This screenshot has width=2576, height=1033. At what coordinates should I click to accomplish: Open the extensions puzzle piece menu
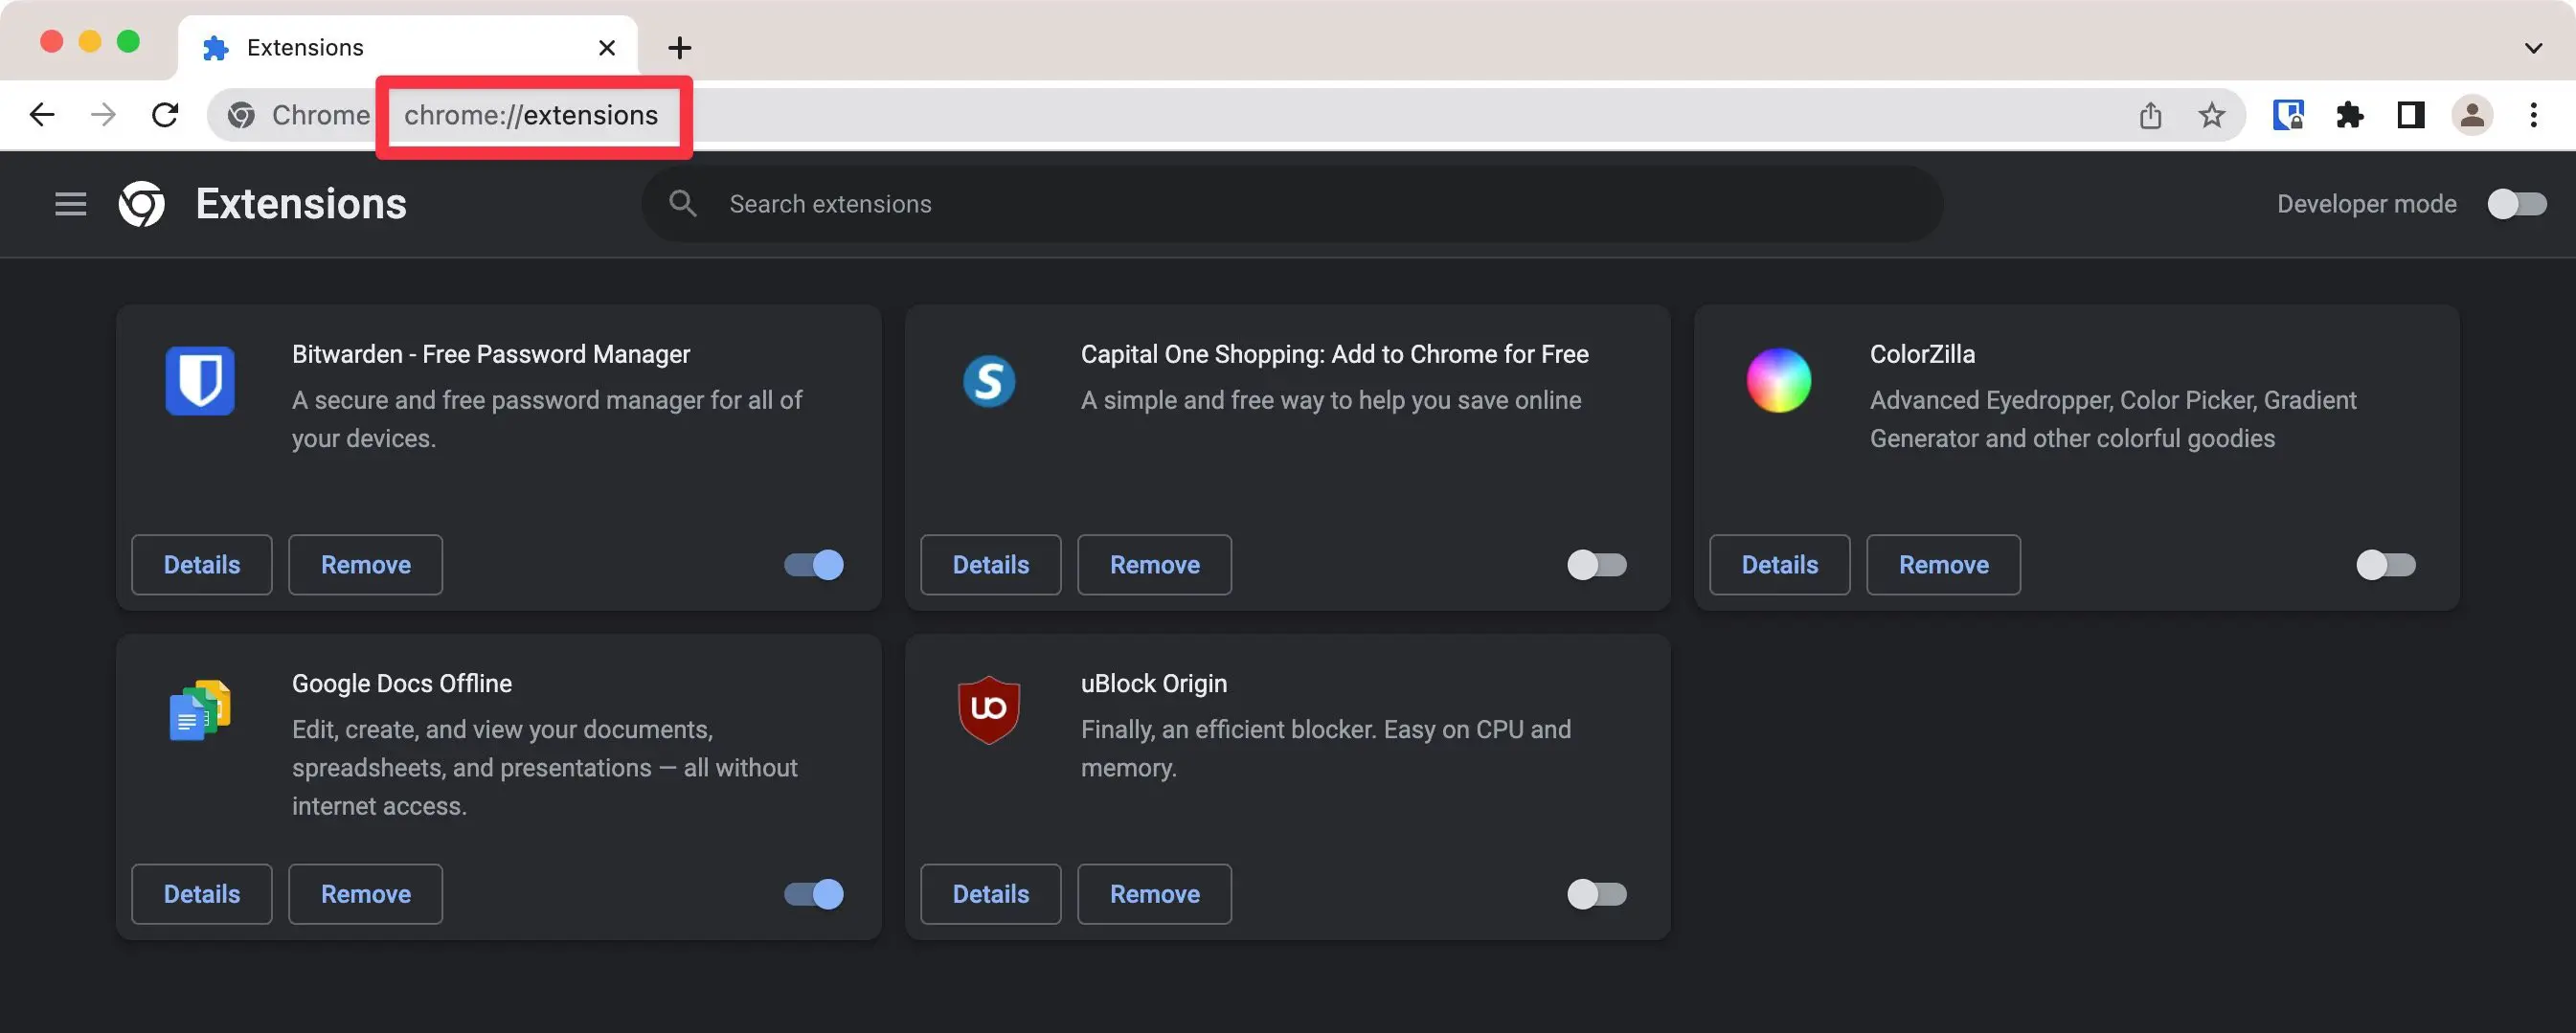2349,115
